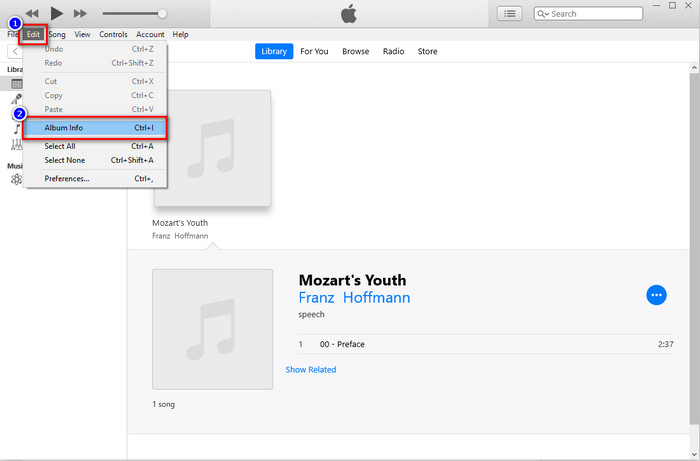This screenshot has width=700, height=461.
Task: Skip forward with the fast-forward button
Action: pos(80,13)
